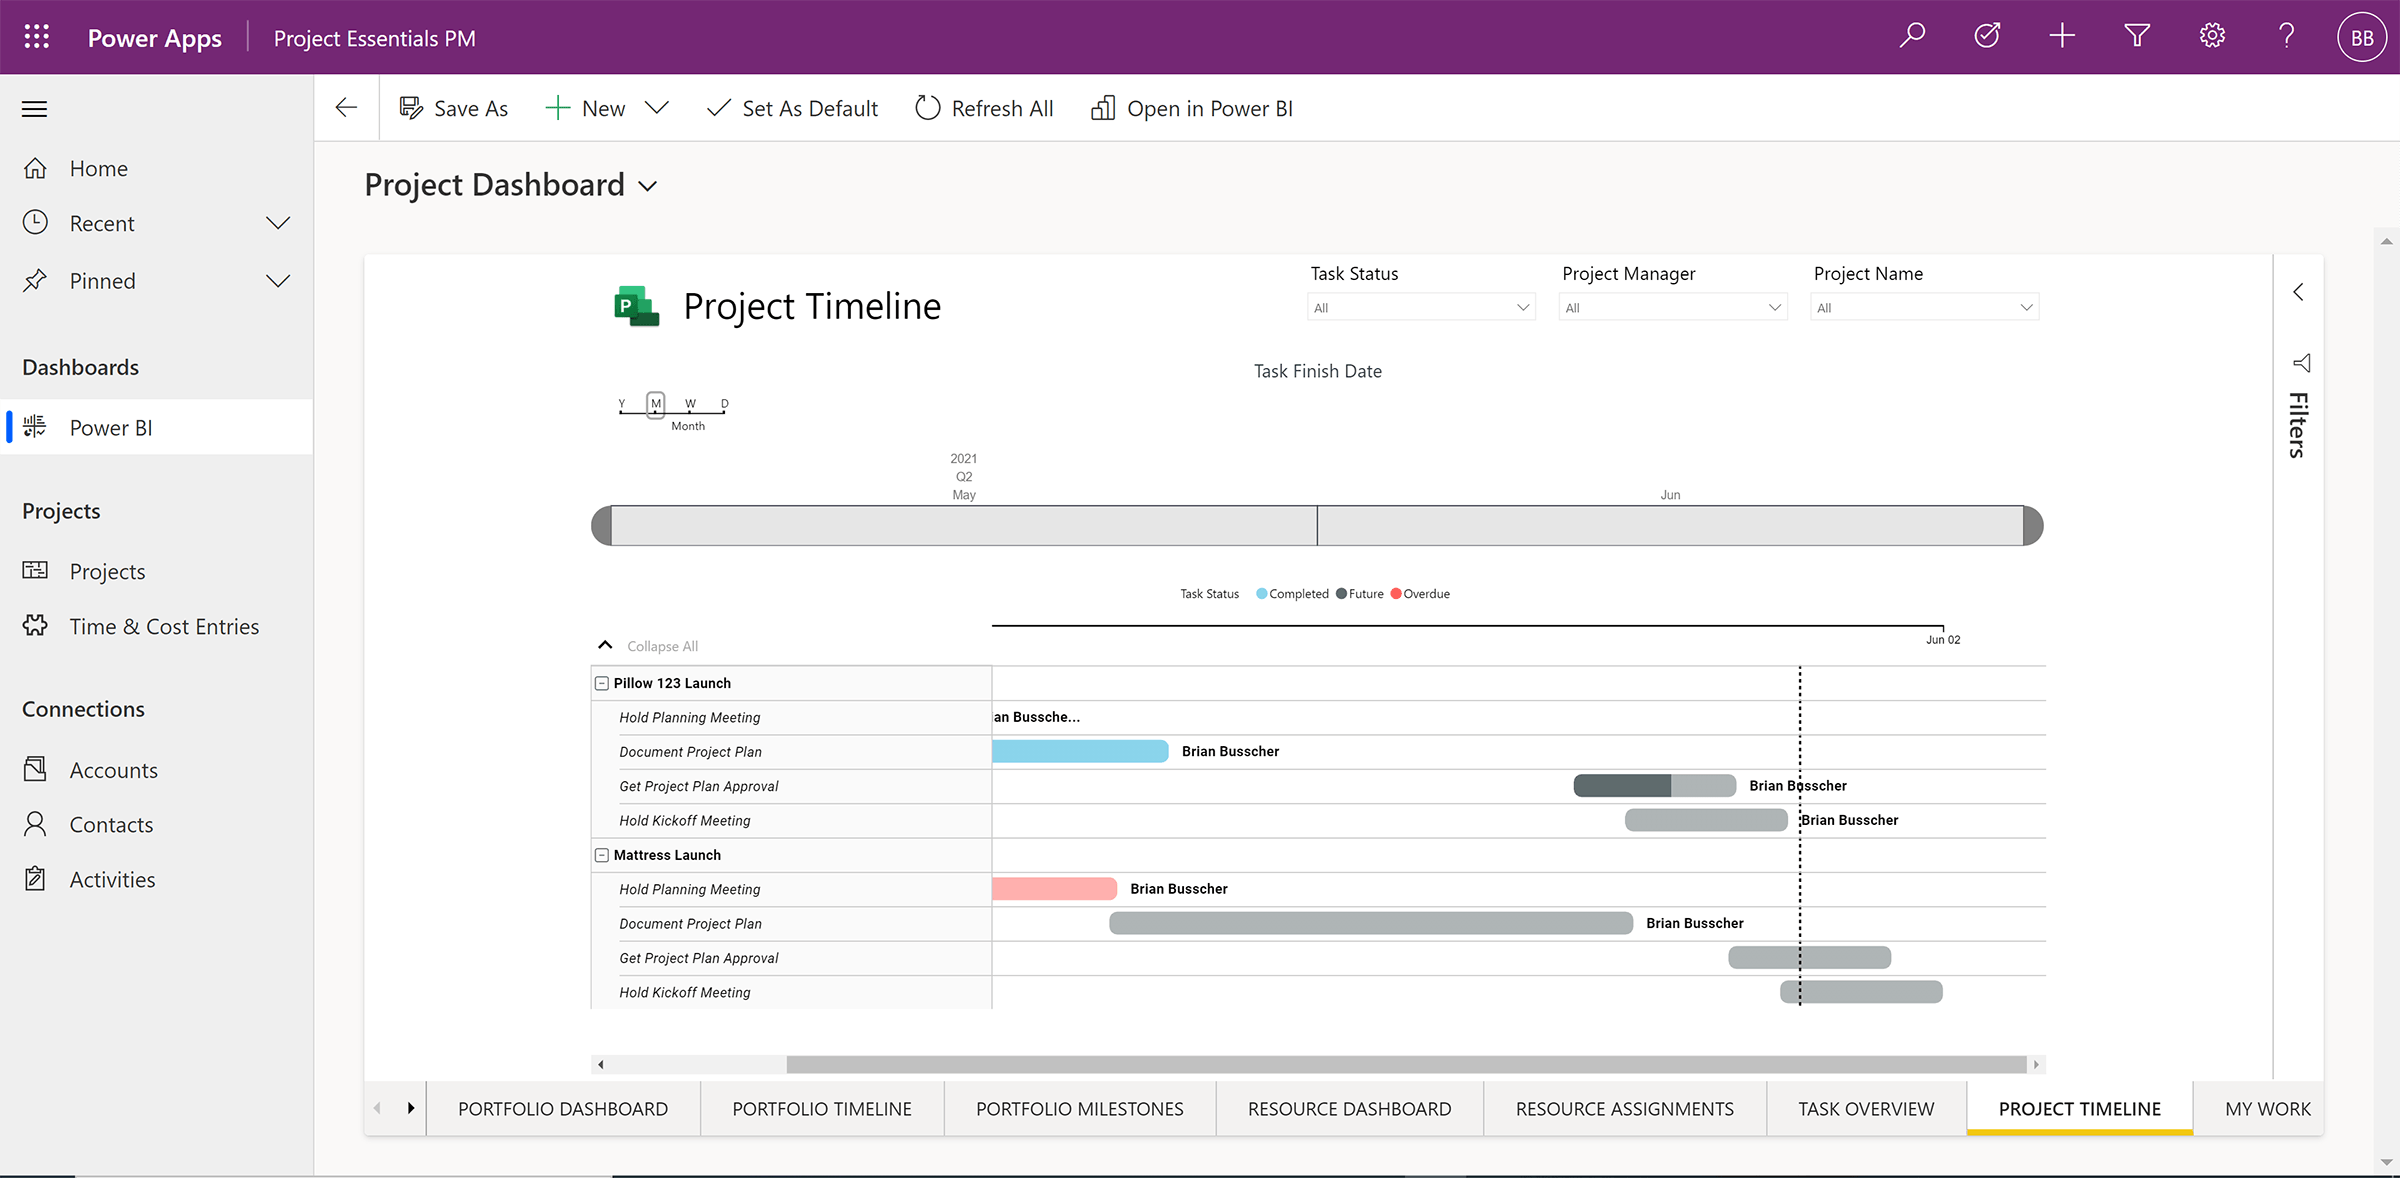Open the task flow assistant icon
This screenshot has height=1178, width=2400.
point(1987,37)
